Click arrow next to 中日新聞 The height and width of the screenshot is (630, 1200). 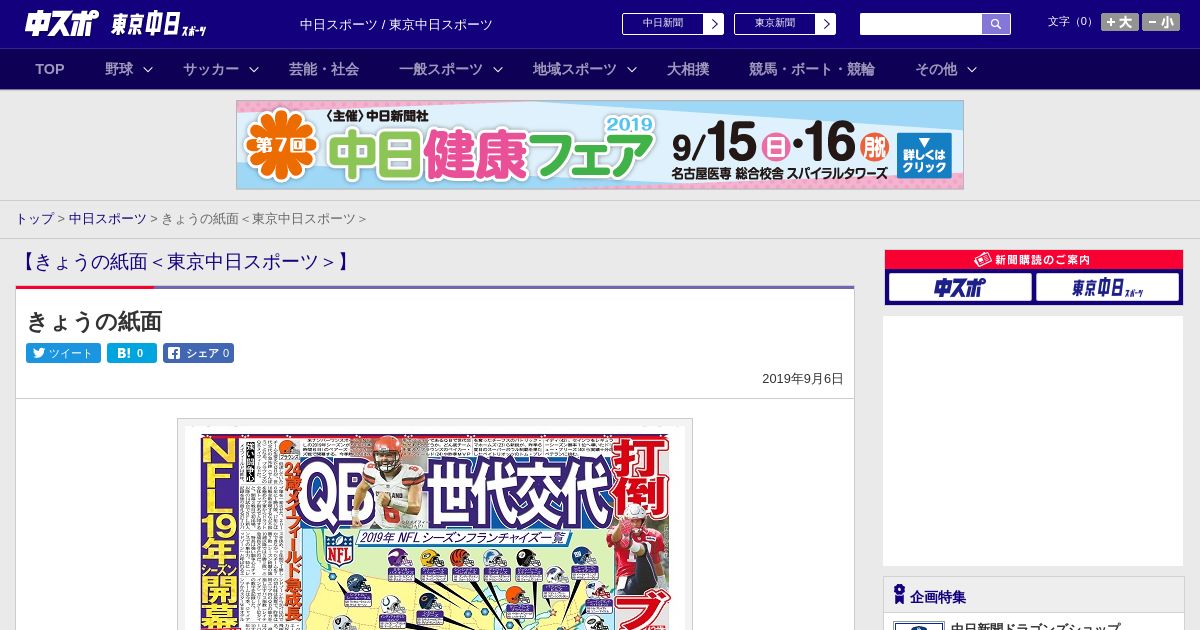pos(714,24)
